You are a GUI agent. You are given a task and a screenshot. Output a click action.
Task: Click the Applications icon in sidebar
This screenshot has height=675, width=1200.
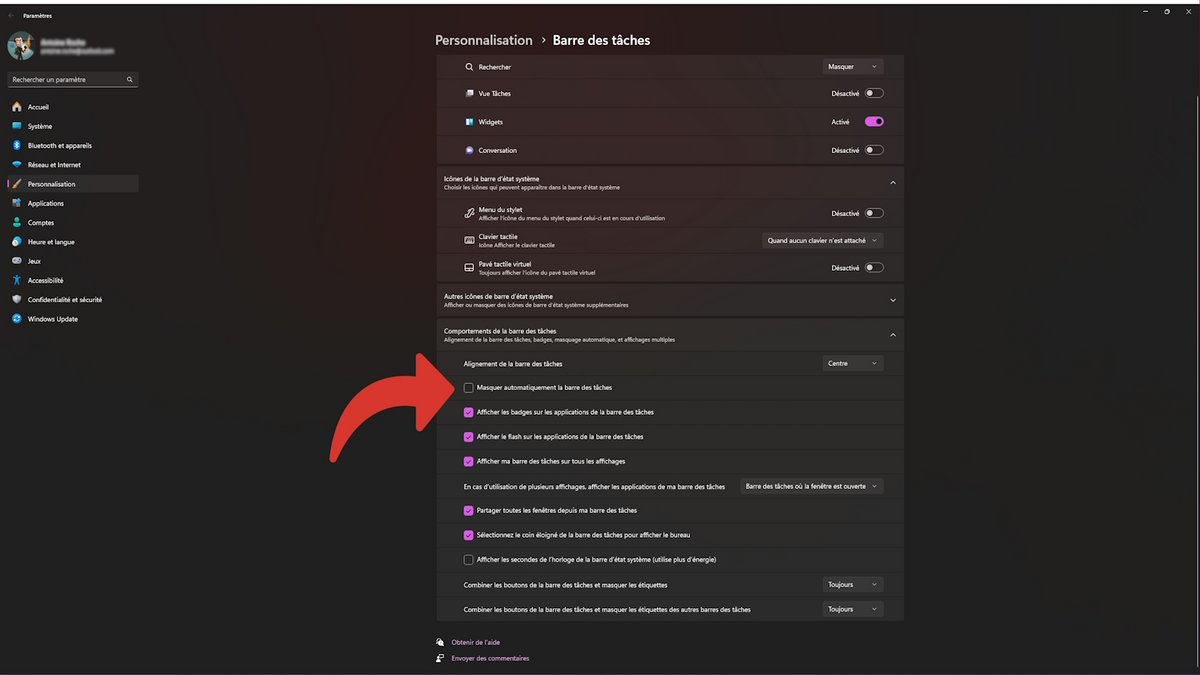click(x=17, y=203)
